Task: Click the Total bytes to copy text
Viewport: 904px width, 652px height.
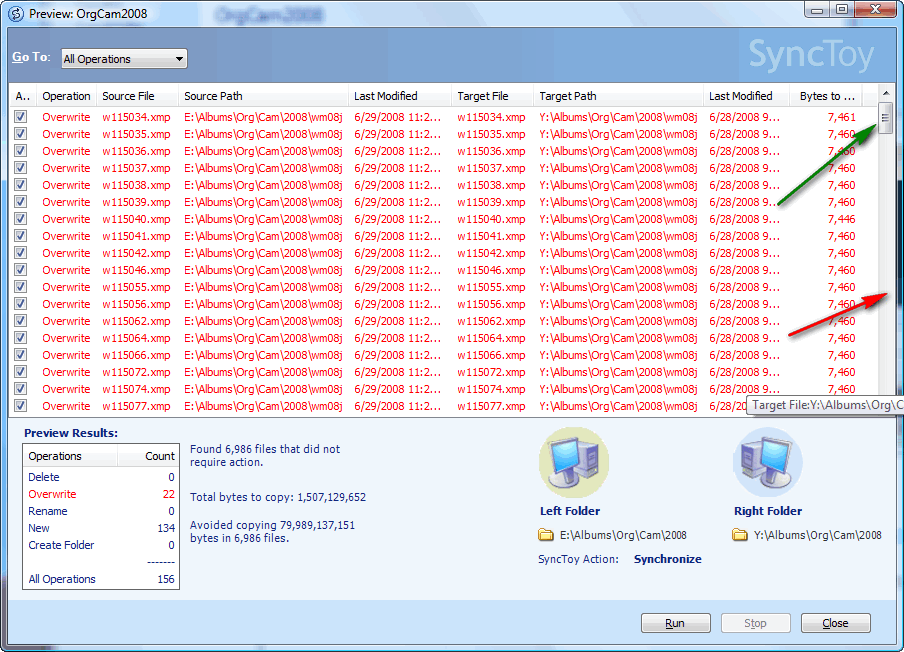Action: click(278, 497)
